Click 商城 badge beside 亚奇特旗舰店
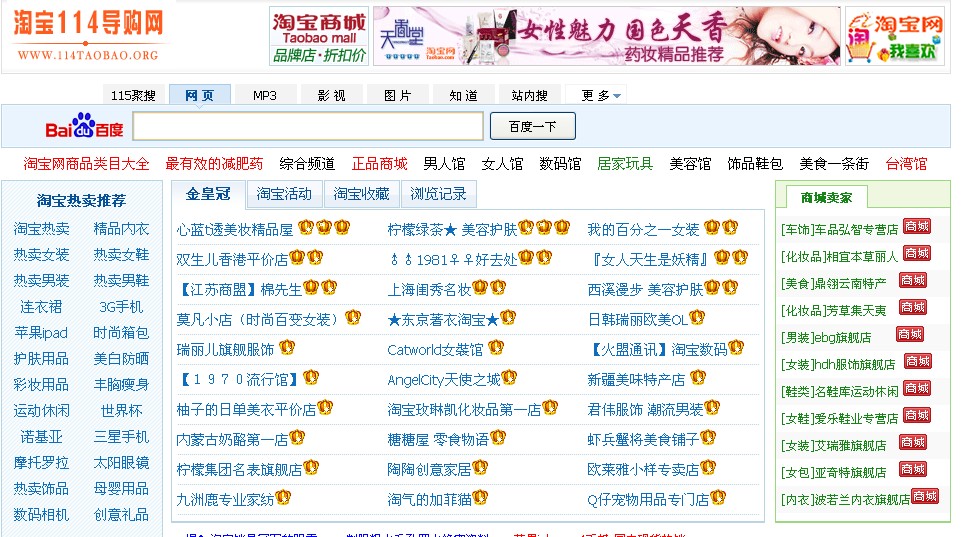Screen dimensions: 962x537 913,469
